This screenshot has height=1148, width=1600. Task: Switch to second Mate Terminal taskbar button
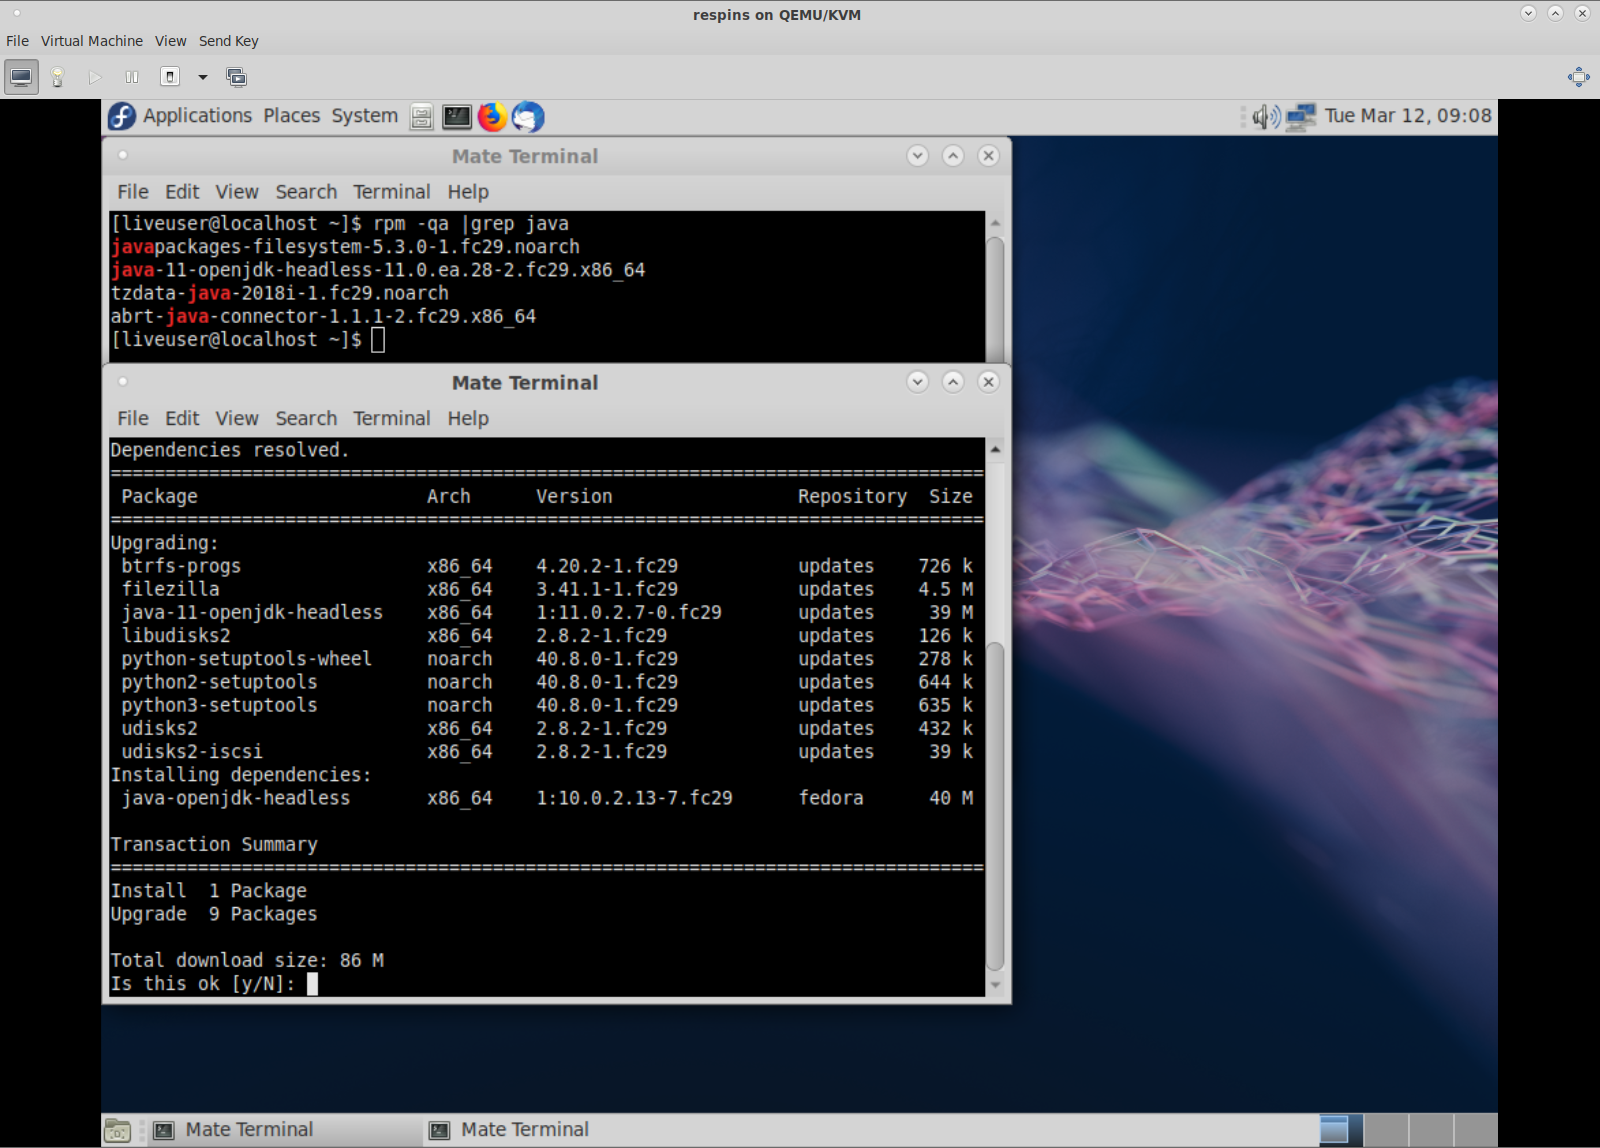[559, 1130]
